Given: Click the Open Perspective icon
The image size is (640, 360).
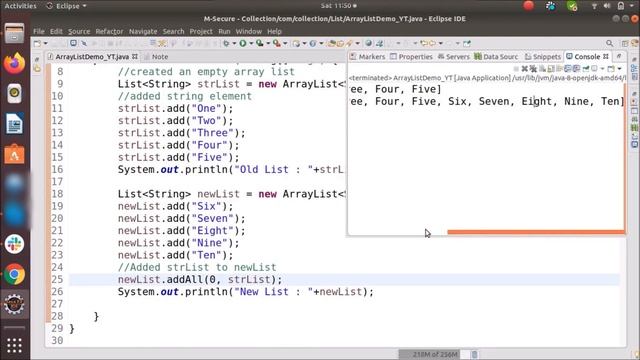Looking at the screenshot, I should [x=625, y=43].
